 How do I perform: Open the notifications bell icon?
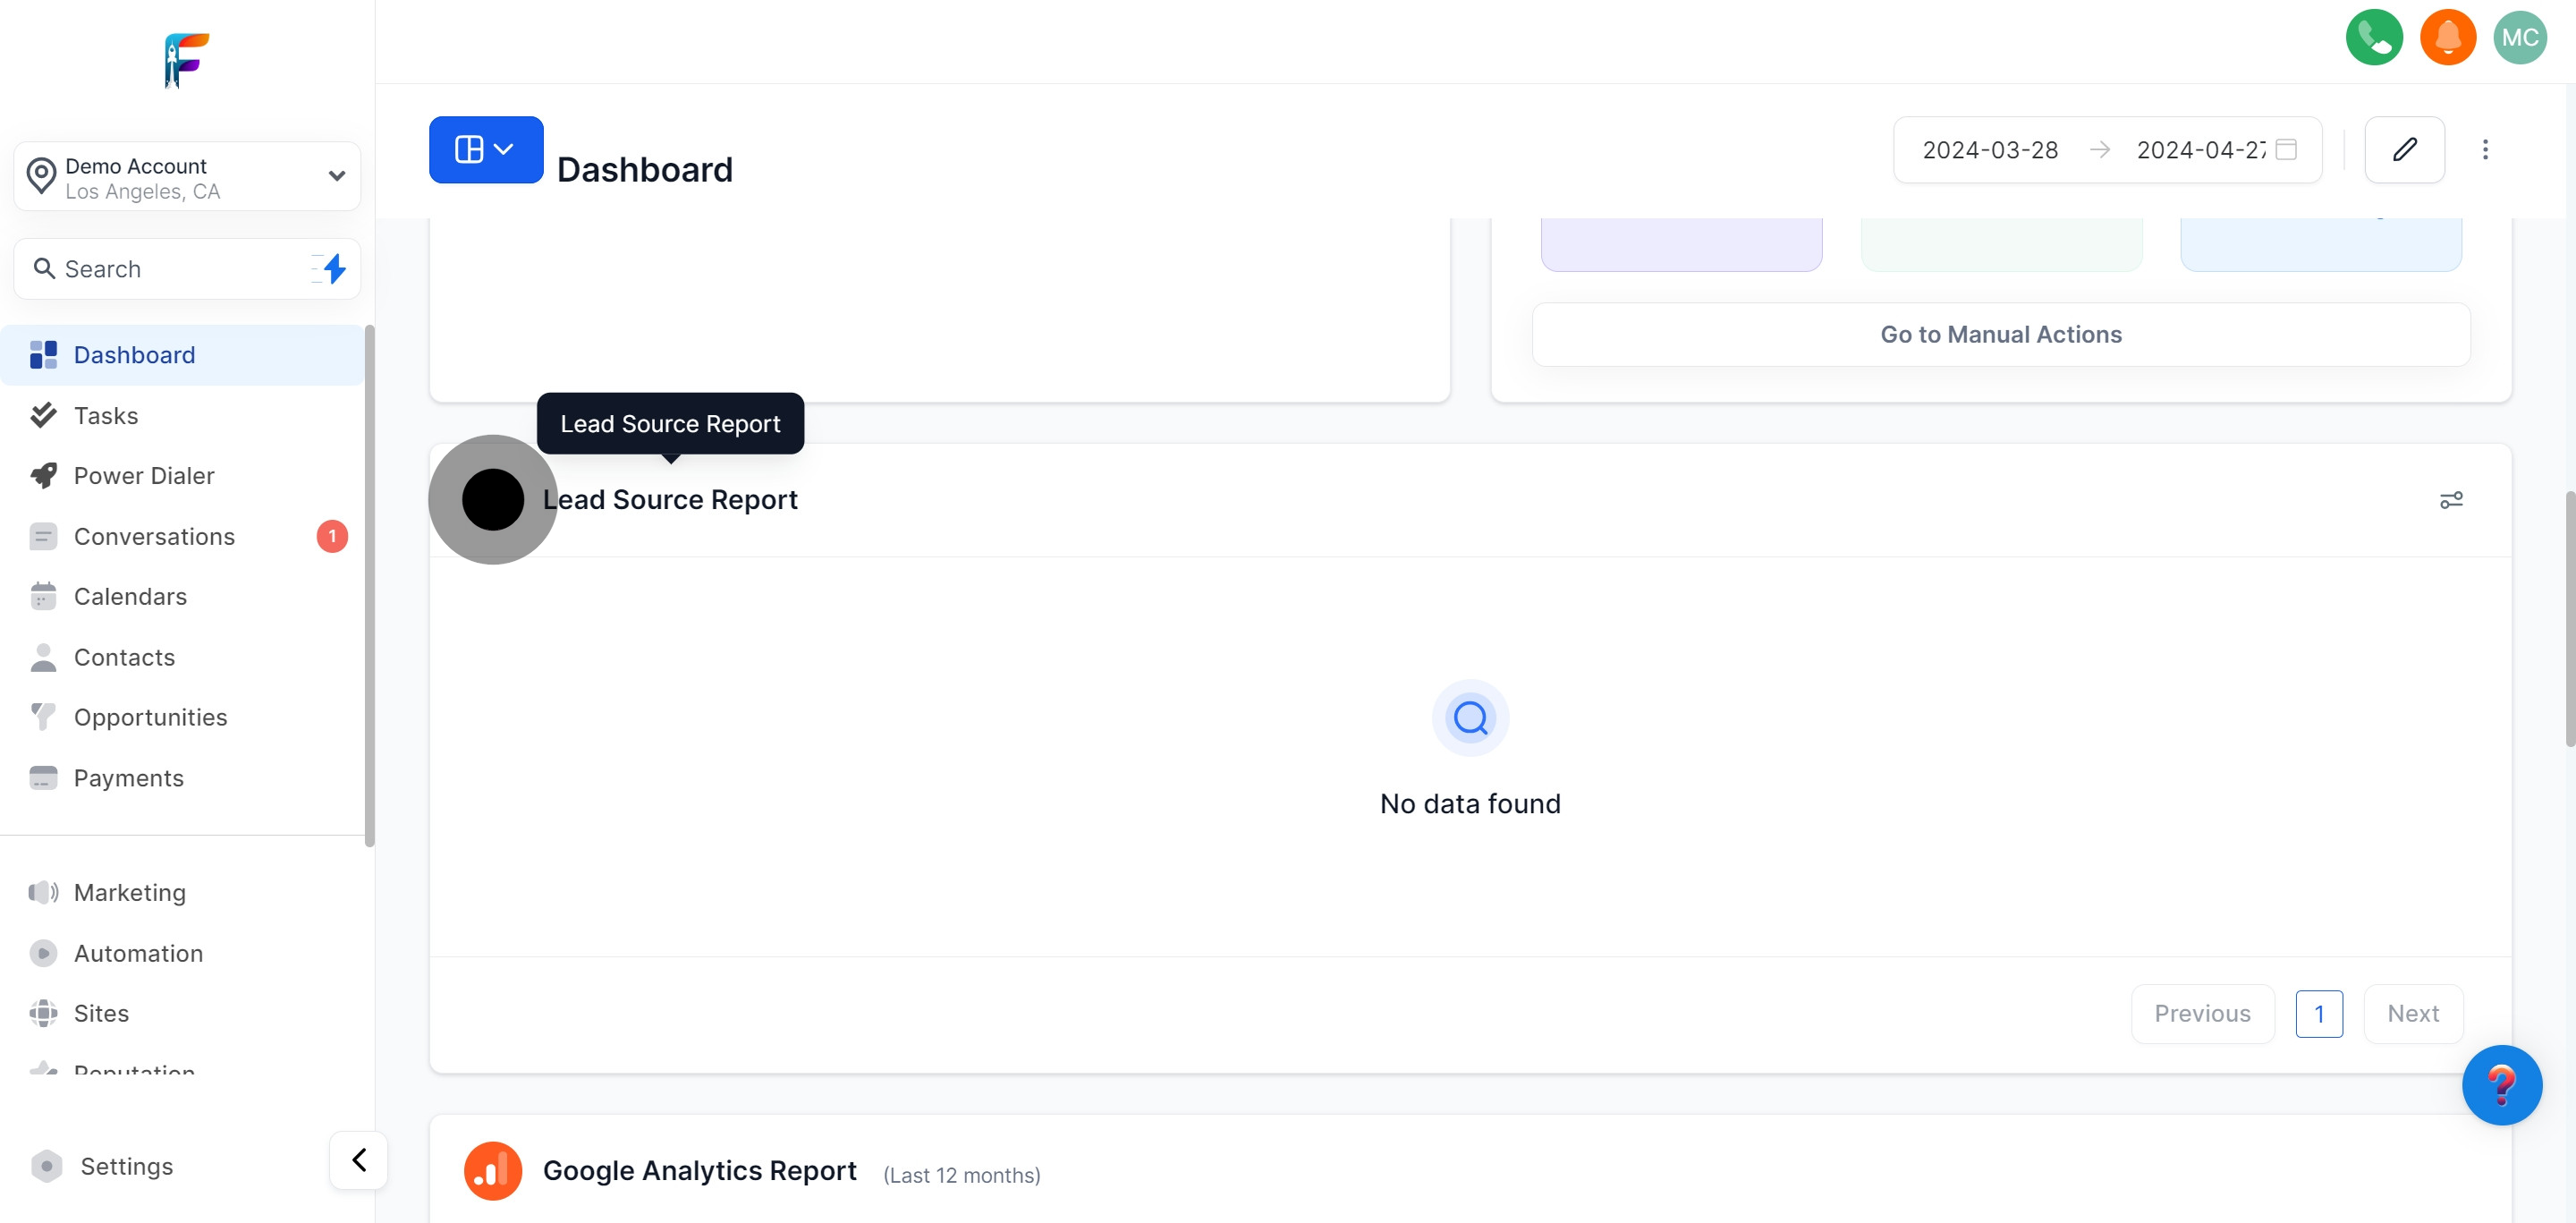[2447, 37]
